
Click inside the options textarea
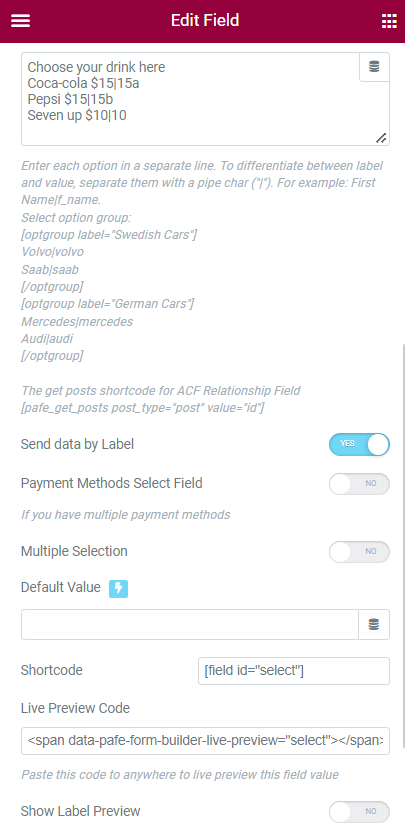pyautogui.click(x=191, y=99)
